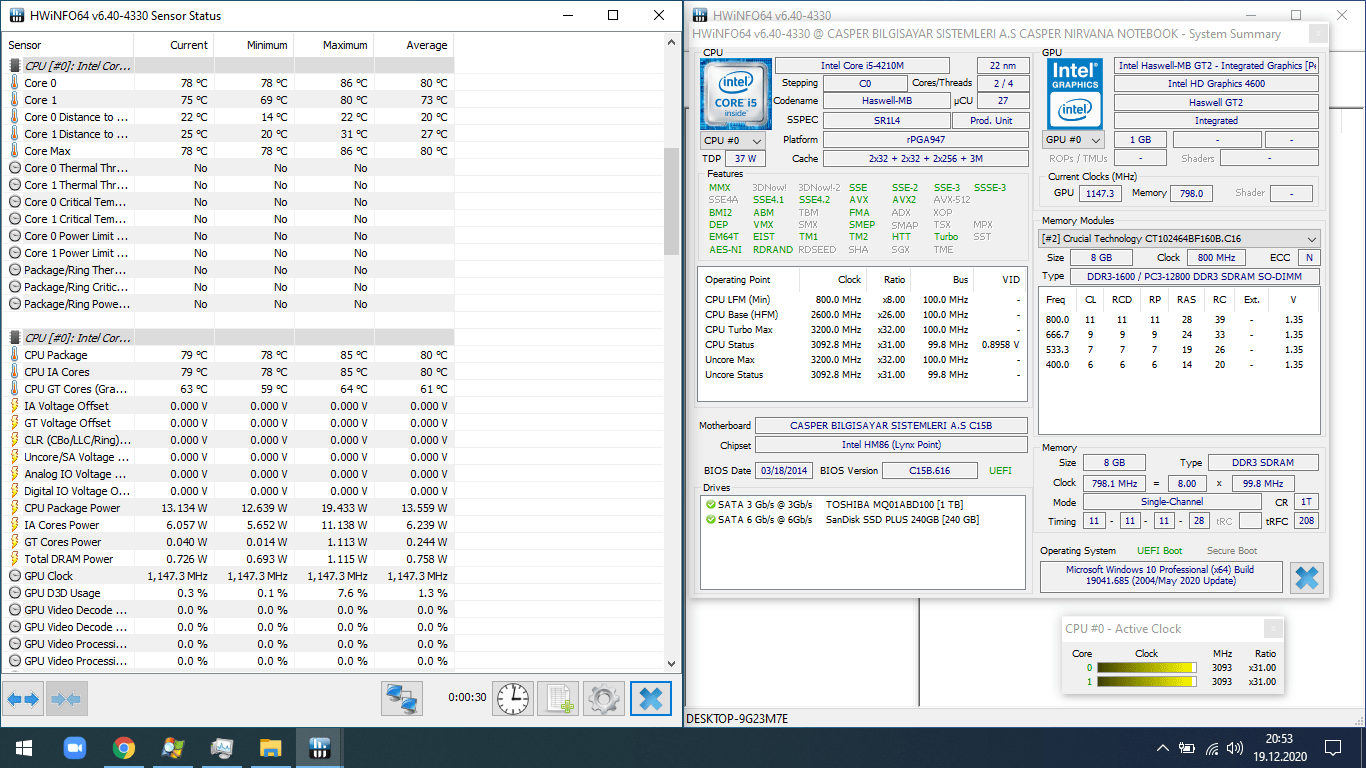Click the Intel Graphics logo
The image size is (1366, 768).
click(x=1075, y=94)
